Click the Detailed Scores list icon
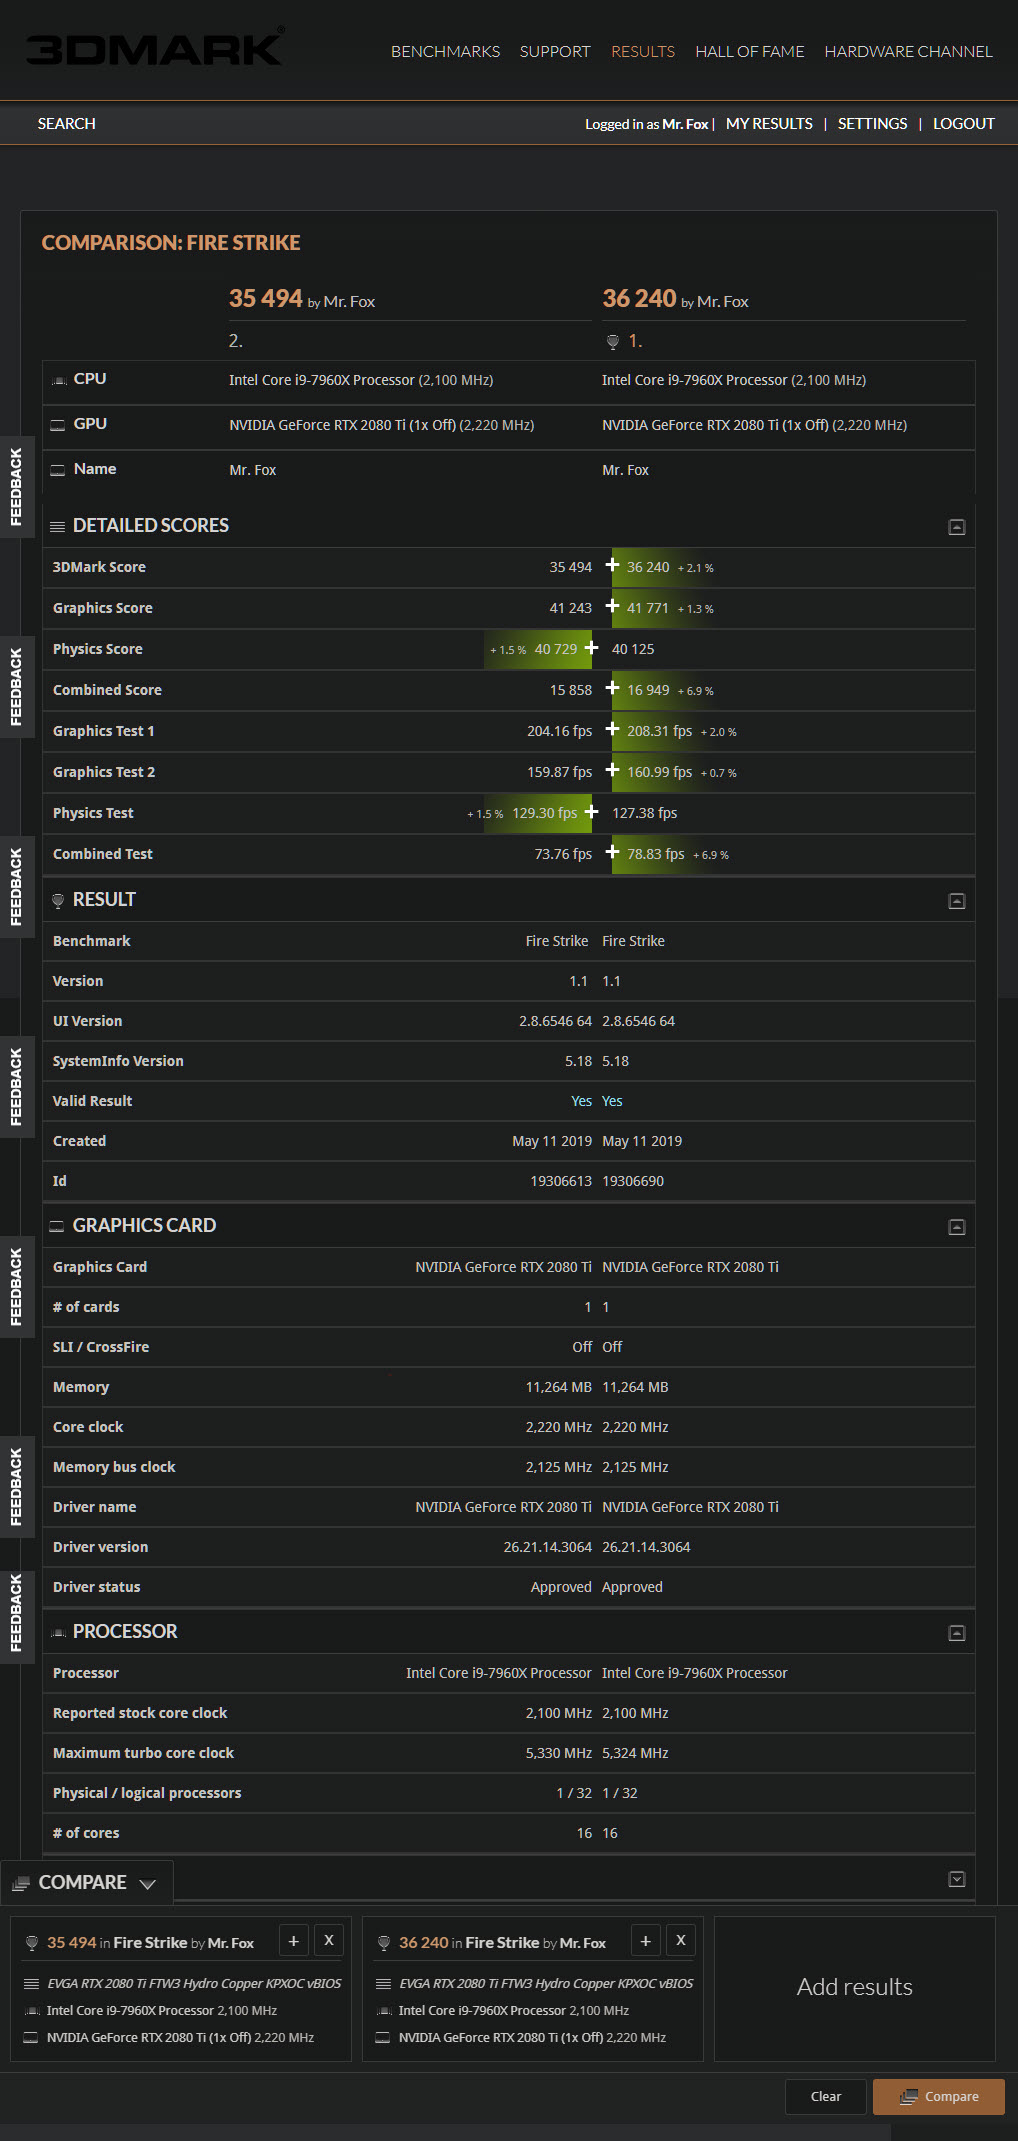 coord(58,526)
